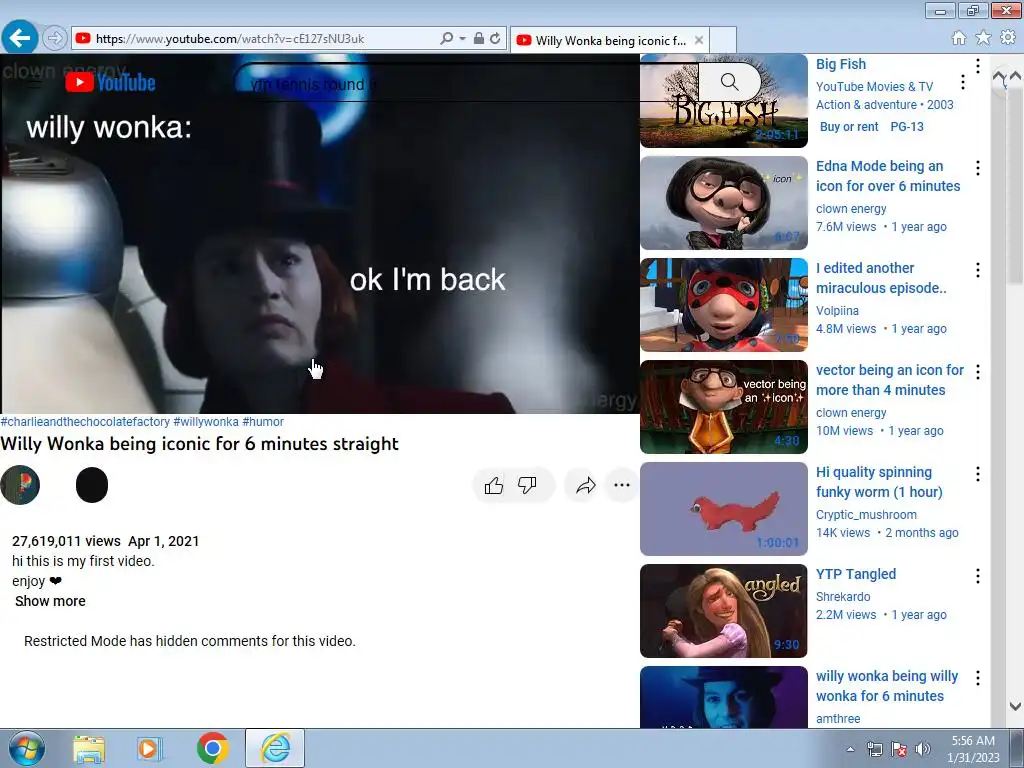Screen dimensions: 1024x768
Task: Open the browser Home icon
Action: coord(959,38)
